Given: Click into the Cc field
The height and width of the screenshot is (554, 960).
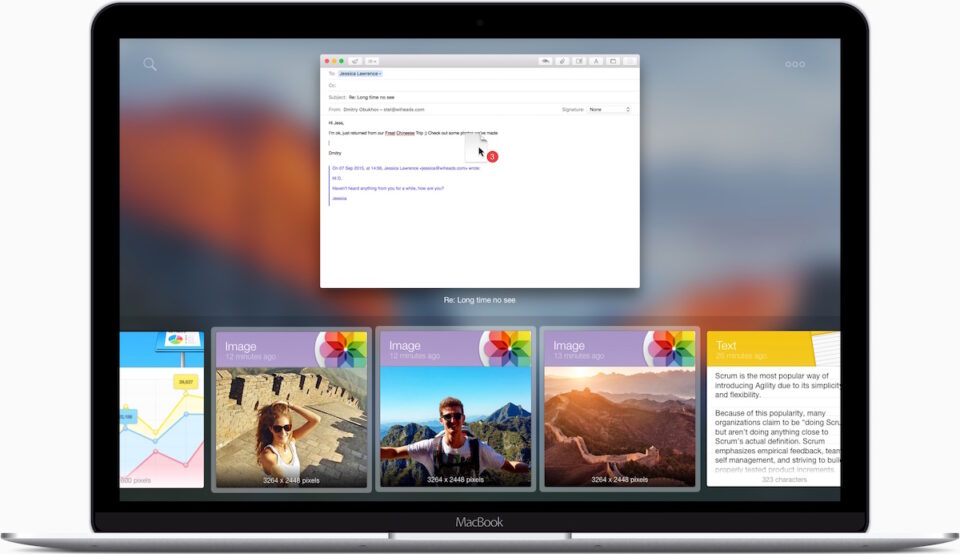Looking at the screenshot, I should (x=479, y=85).
